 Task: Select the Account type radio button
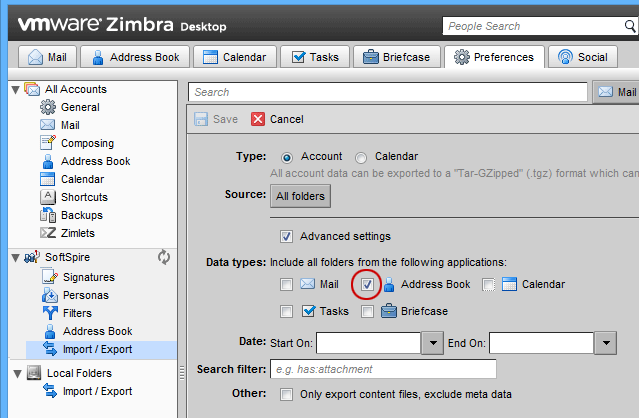[x=286, y=157]
